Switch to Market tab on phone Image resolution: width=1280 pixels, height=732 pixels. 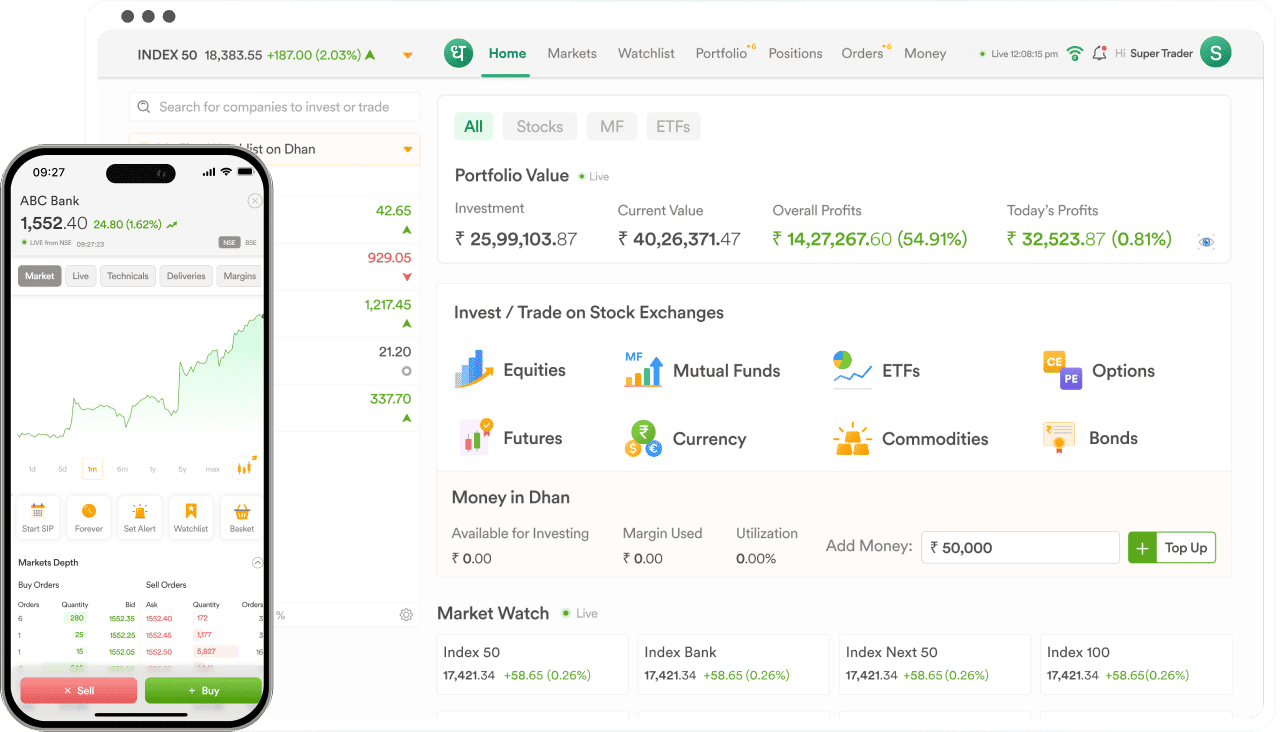(40, 276)
